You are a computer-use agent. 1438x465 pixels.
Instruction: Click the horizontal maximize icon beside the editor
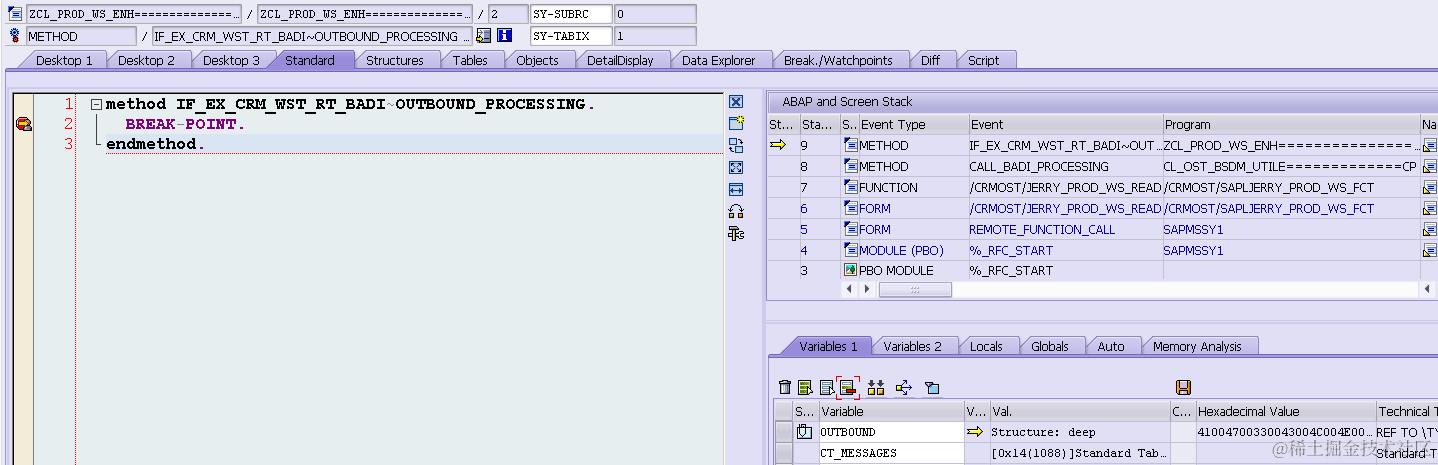tap(736, 190)
